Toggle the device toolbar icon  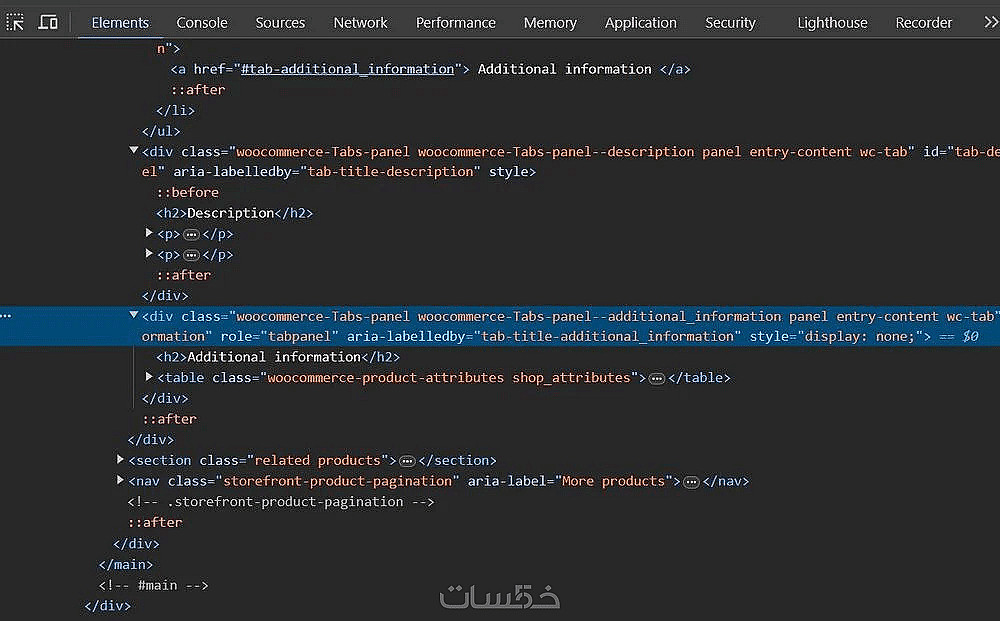(48, 22)
